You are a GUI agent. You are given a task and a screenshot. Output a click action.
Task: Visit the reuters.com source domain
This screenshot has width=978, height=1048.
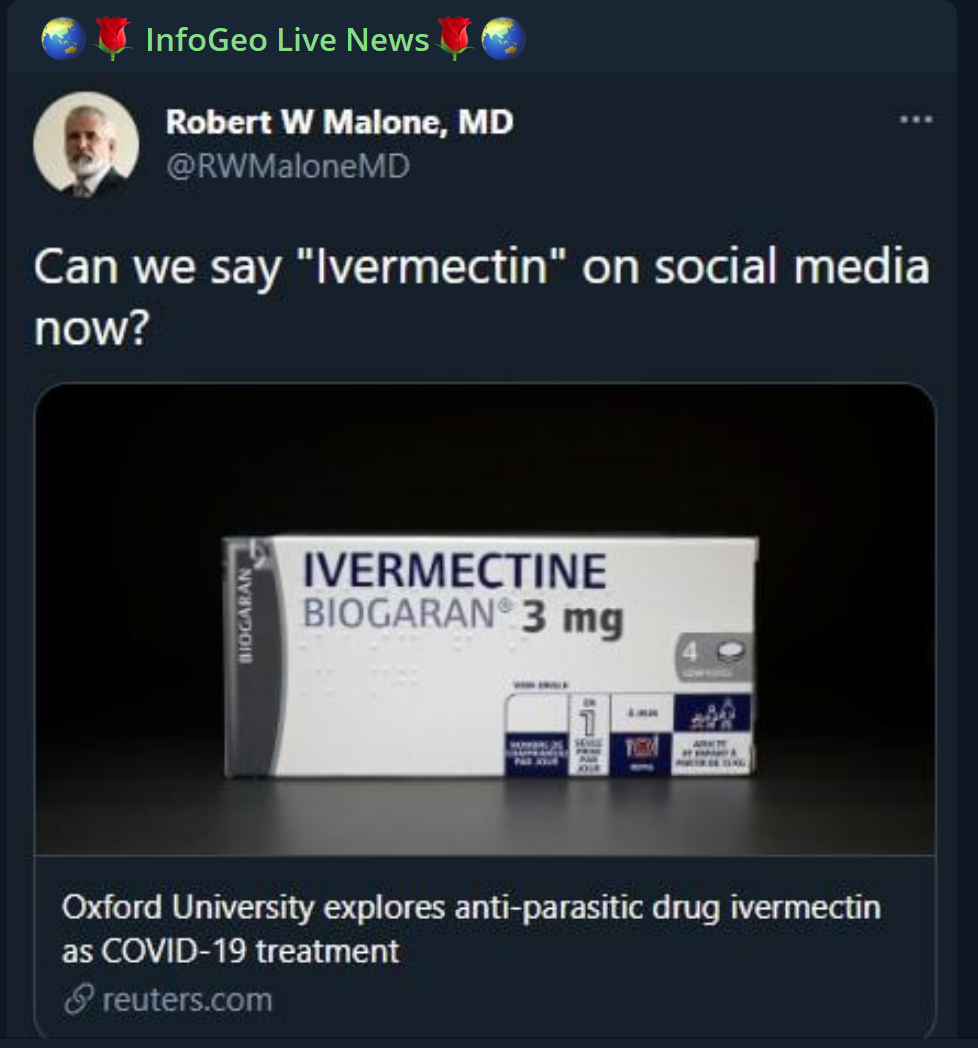(186, 1000)
